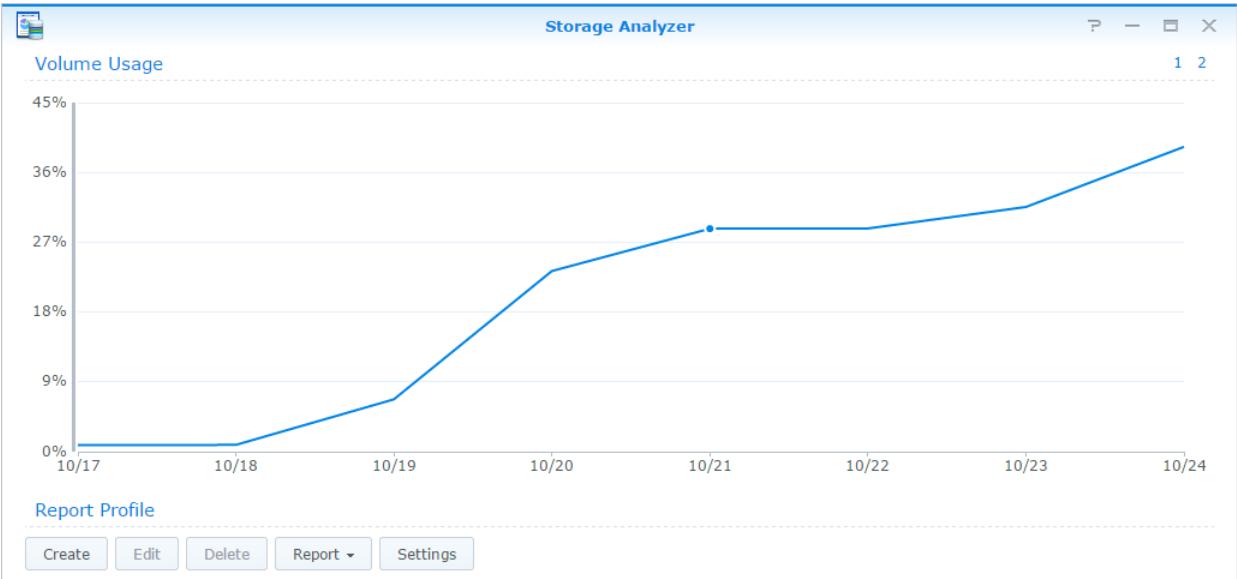Image resolution: width=1237 pixels, height=579 pixels.
Task: Click the 0% y-axis label
Action: pyautogui.click(x=57, y=451)
